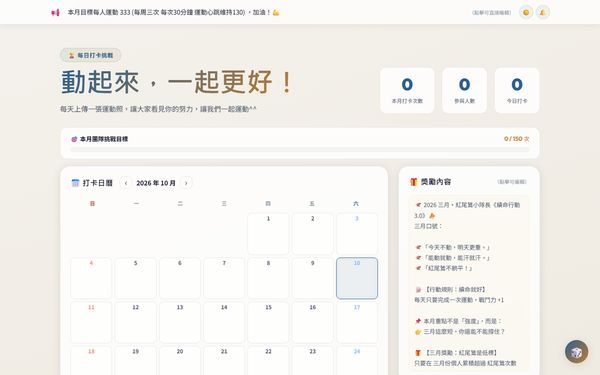Click the 0 / 150 次 progress count

point(517,139)
